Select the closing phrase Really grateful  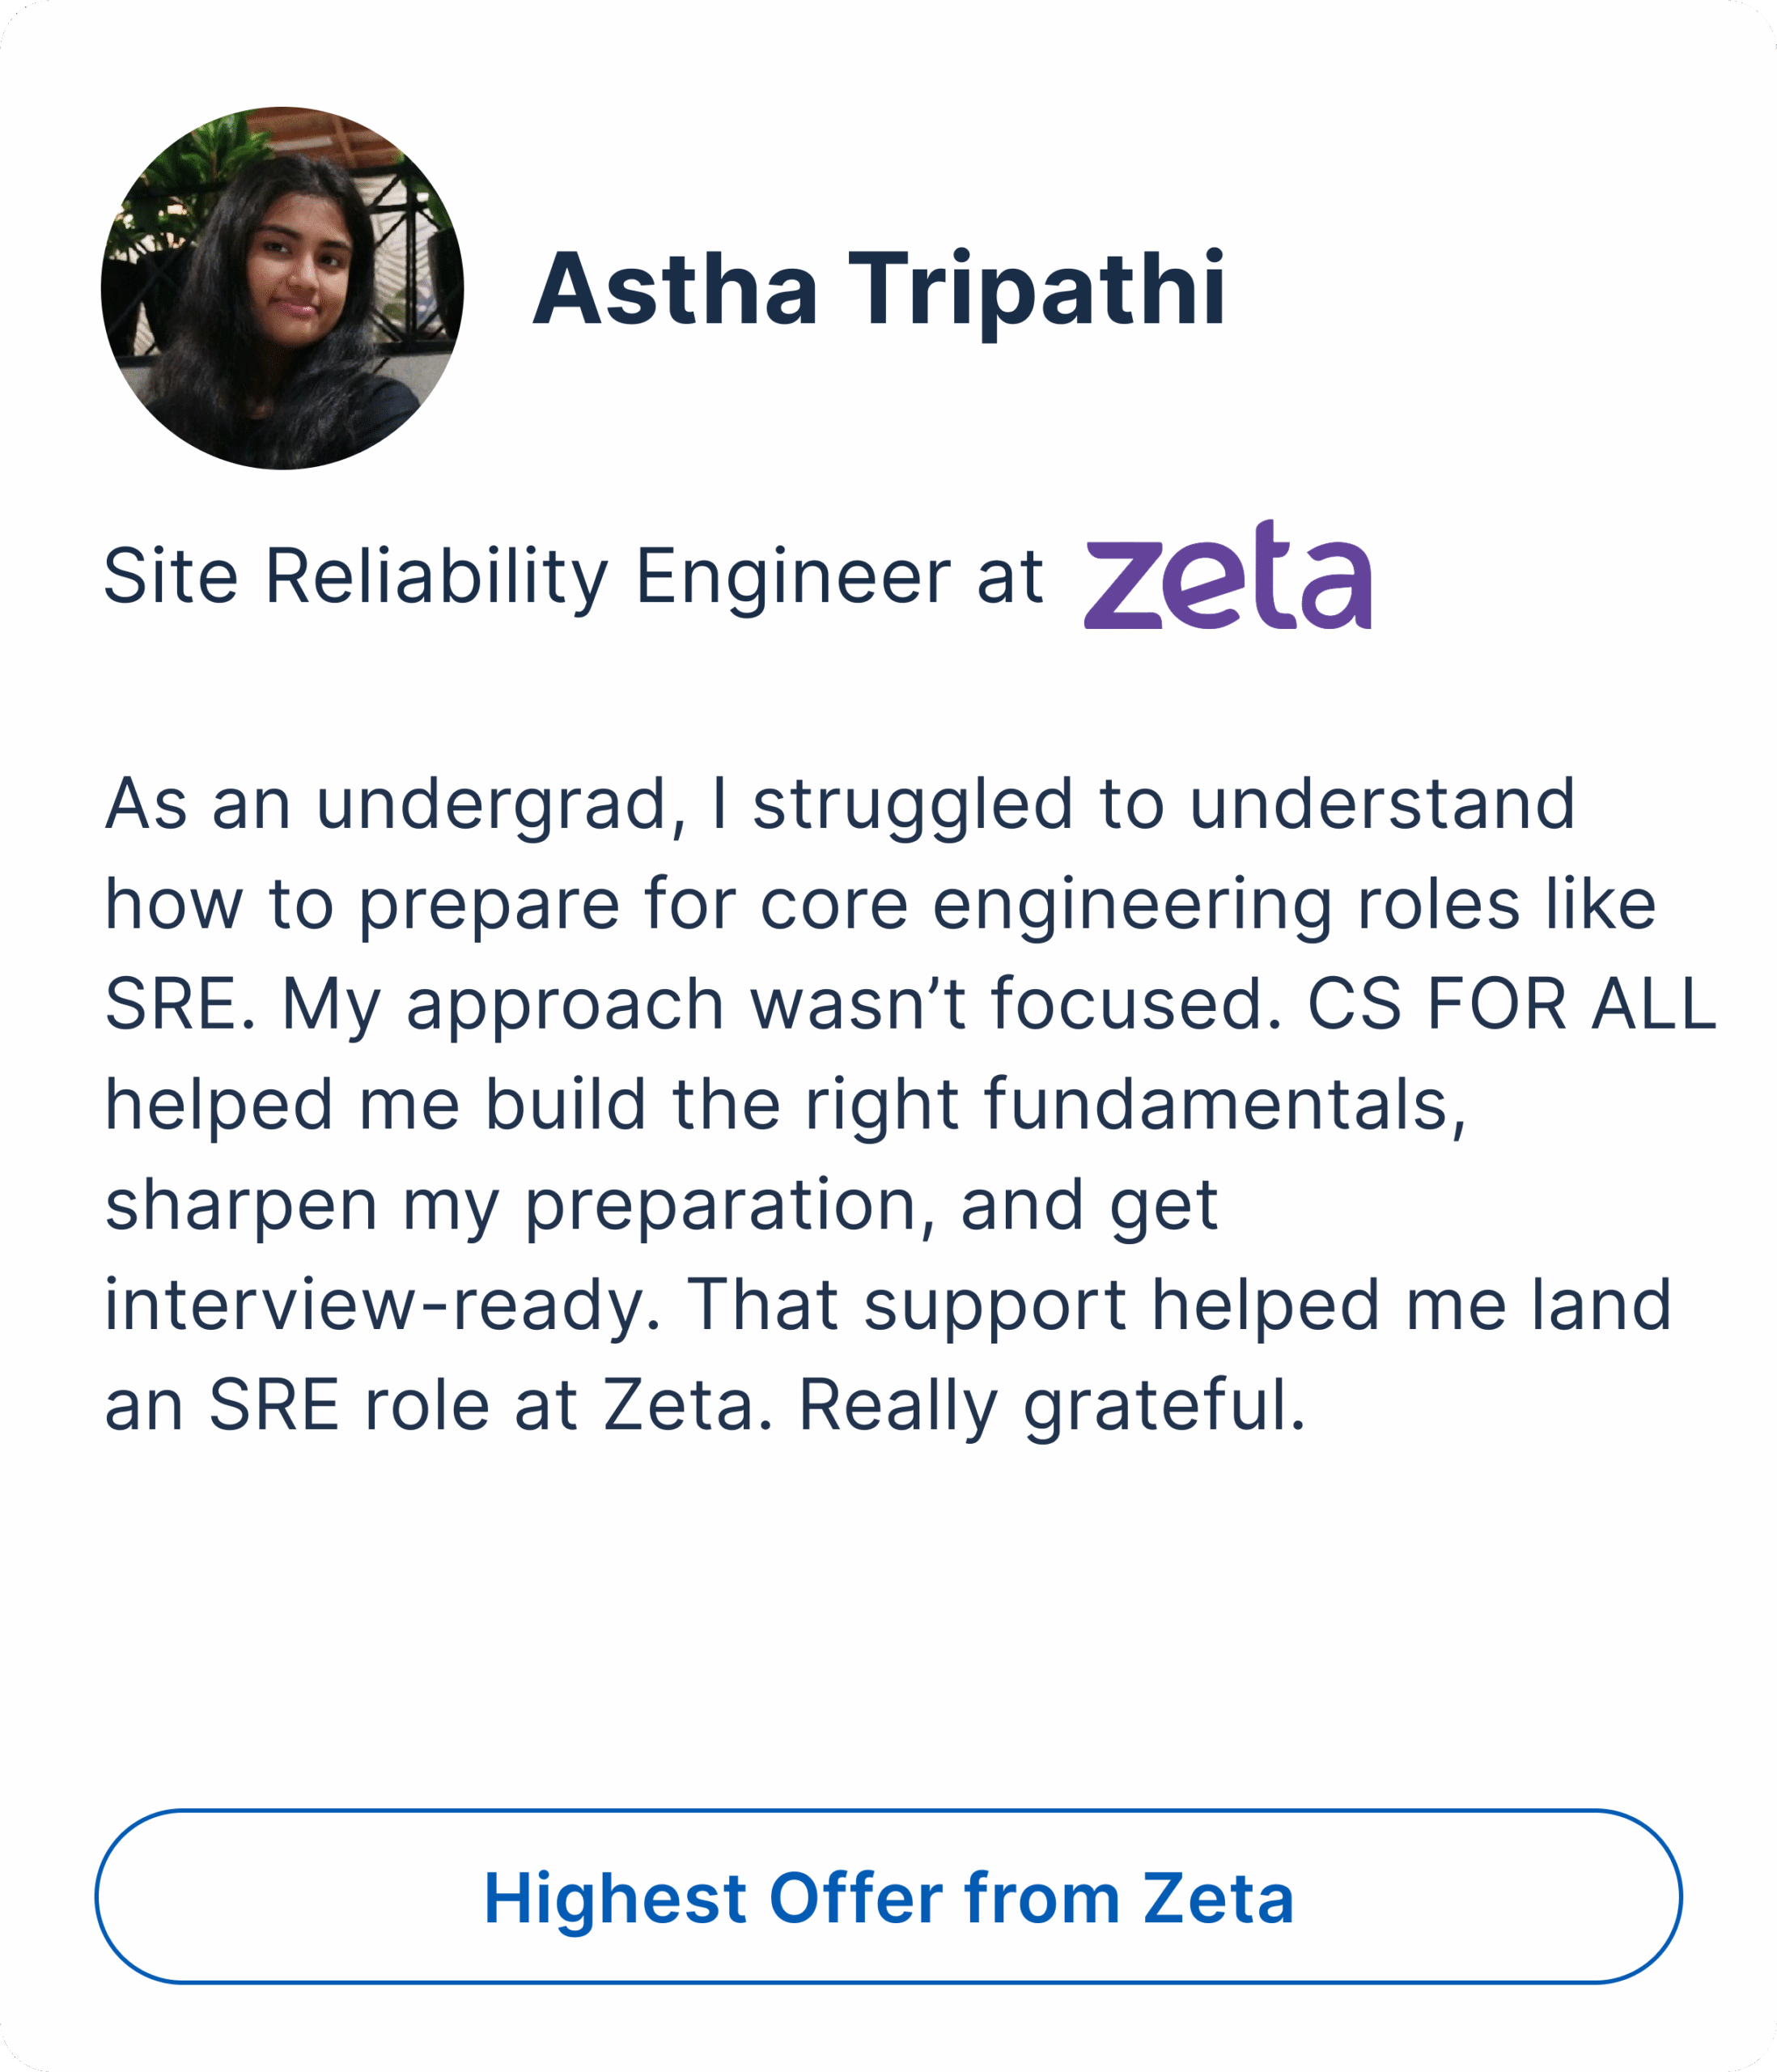(x=1051, y=1405)
